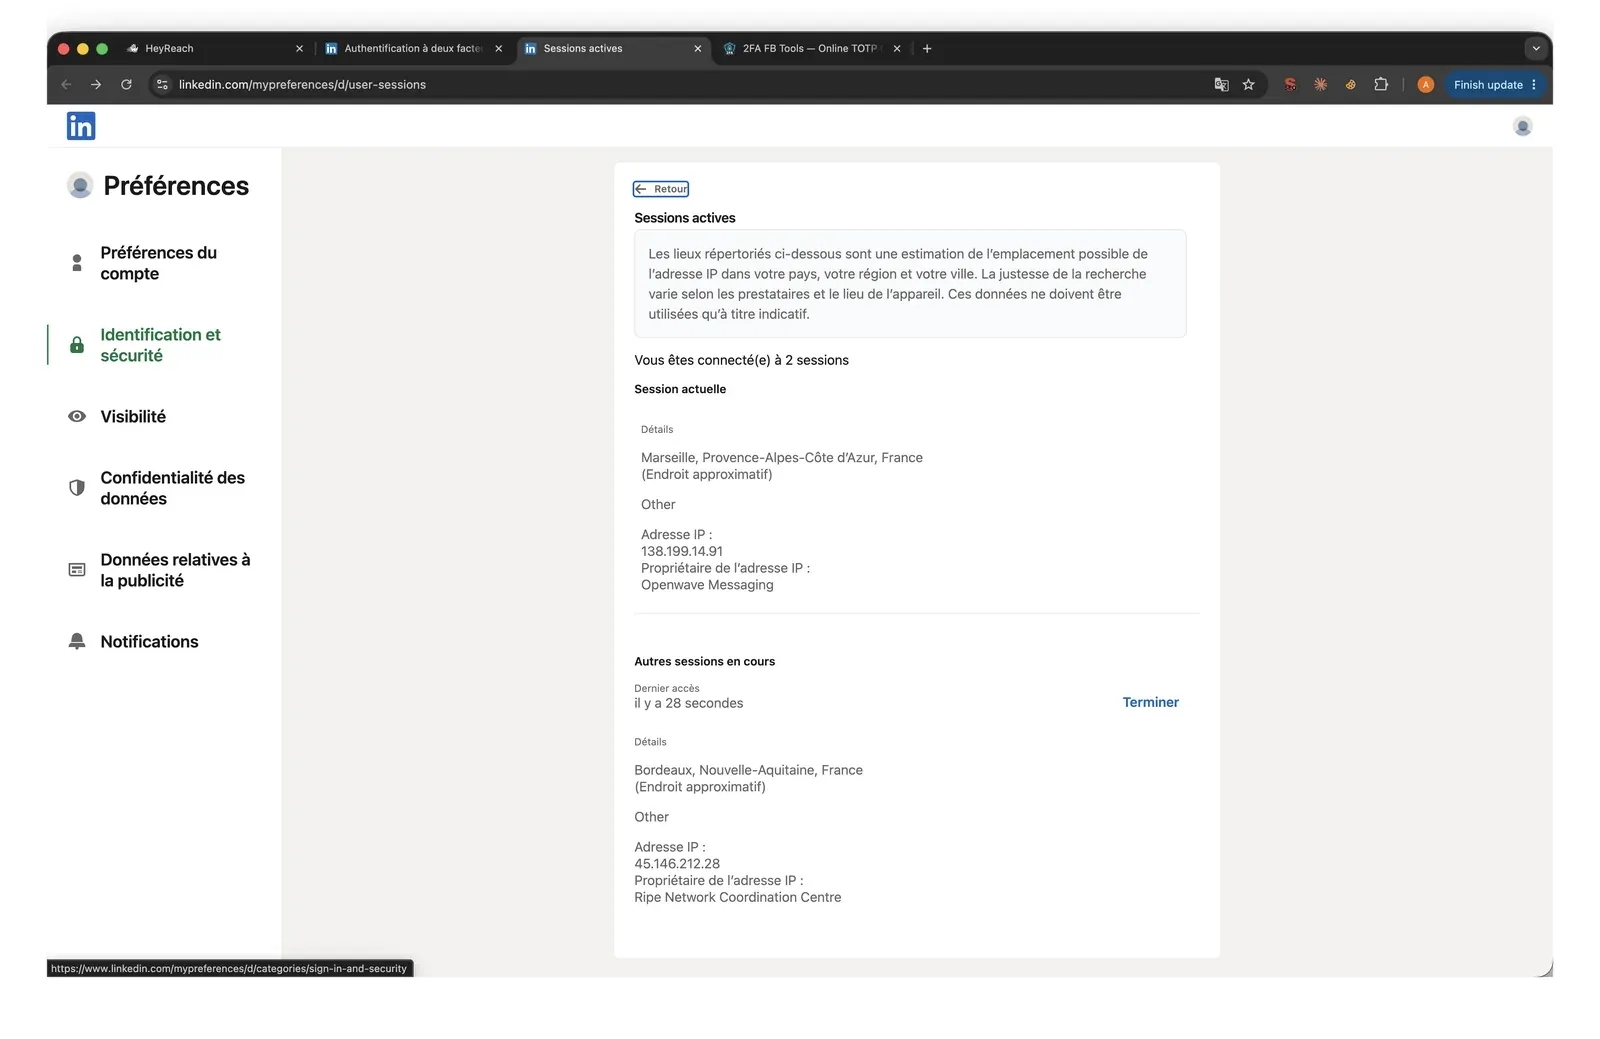Click the text Bordeaux, Nouvelle-Aquitaine, France
The width and height of the screenshot is (1600, 1039).
748,770
